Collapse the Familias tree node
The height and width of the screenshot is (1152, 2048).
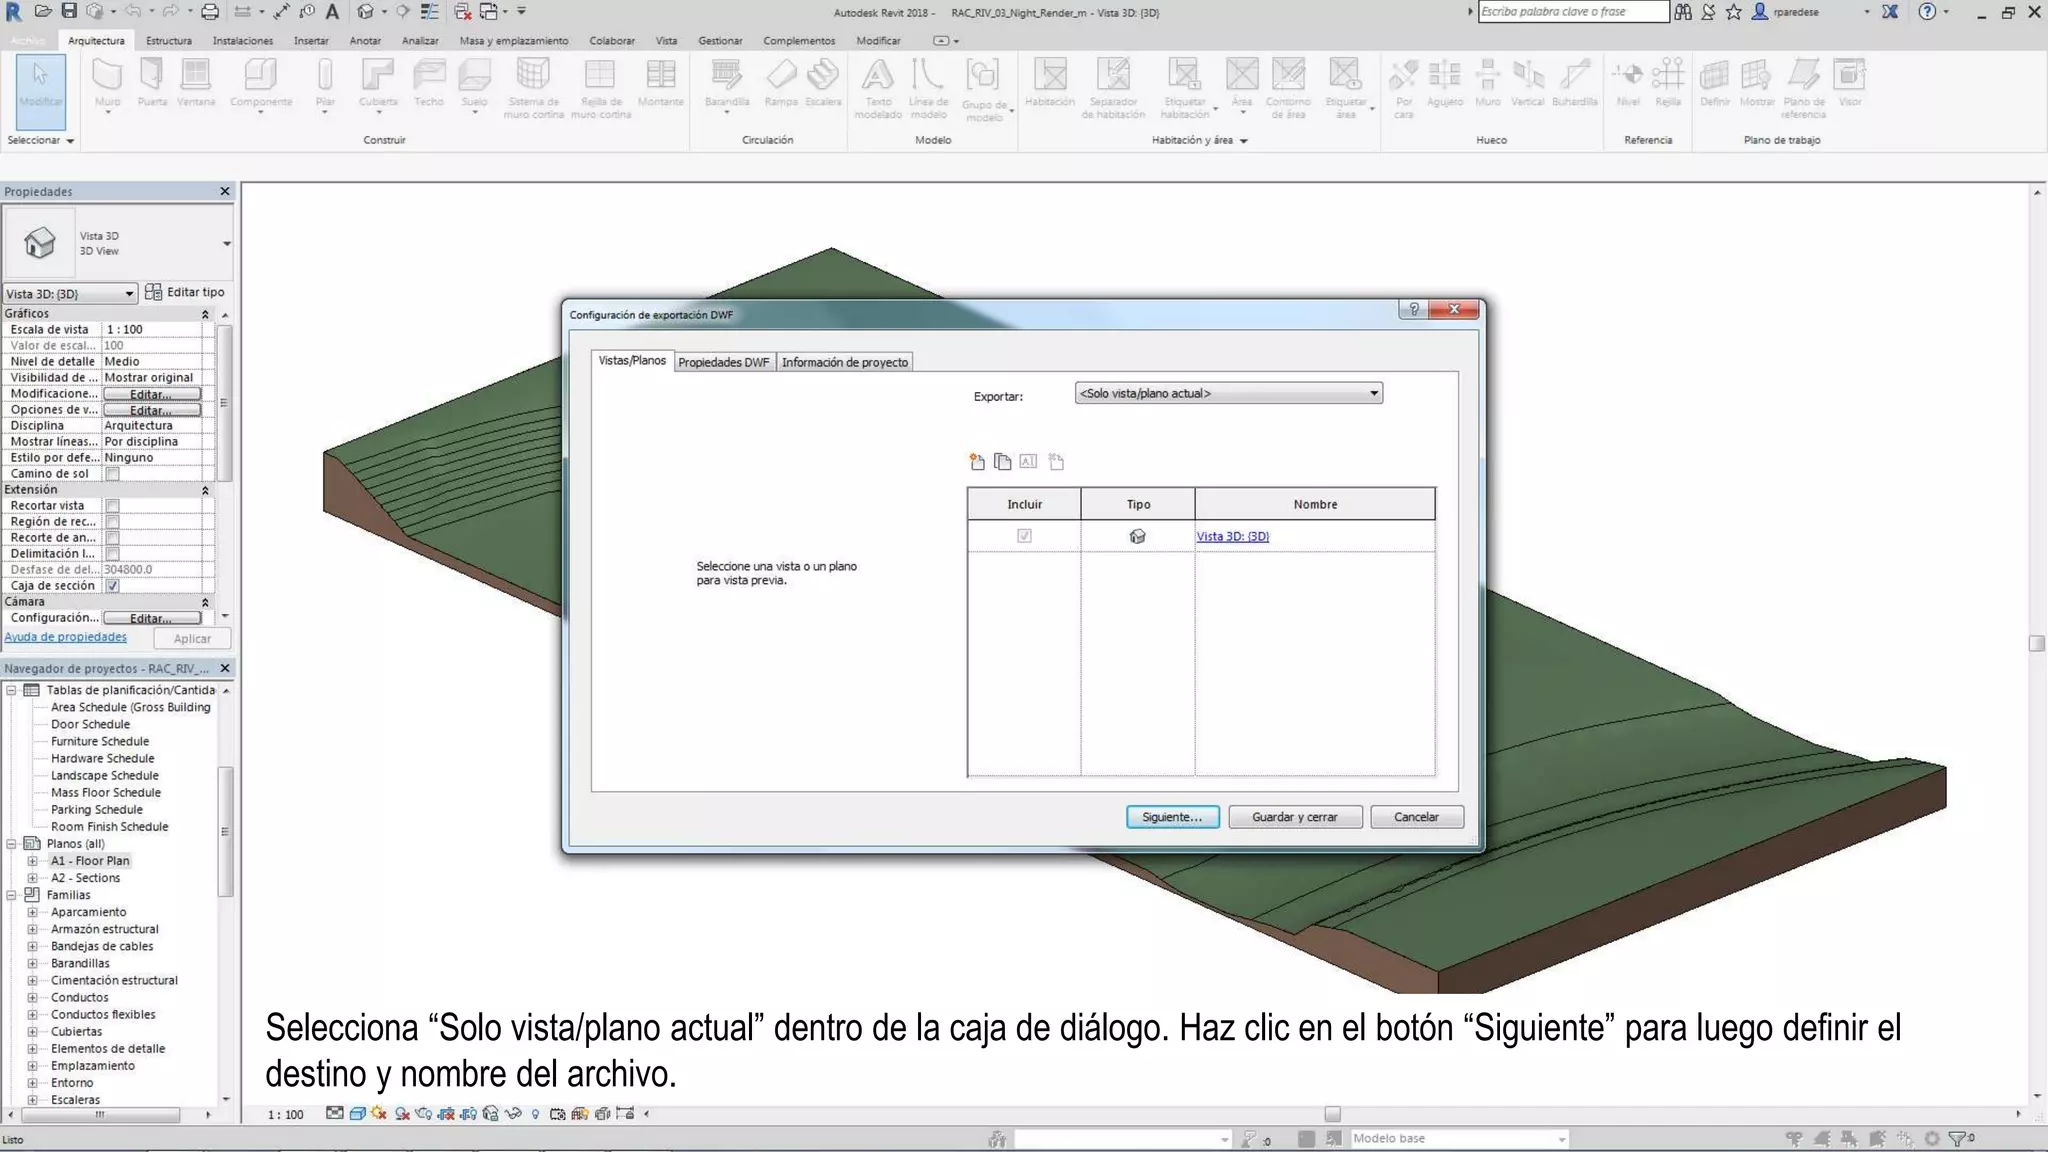11,895
